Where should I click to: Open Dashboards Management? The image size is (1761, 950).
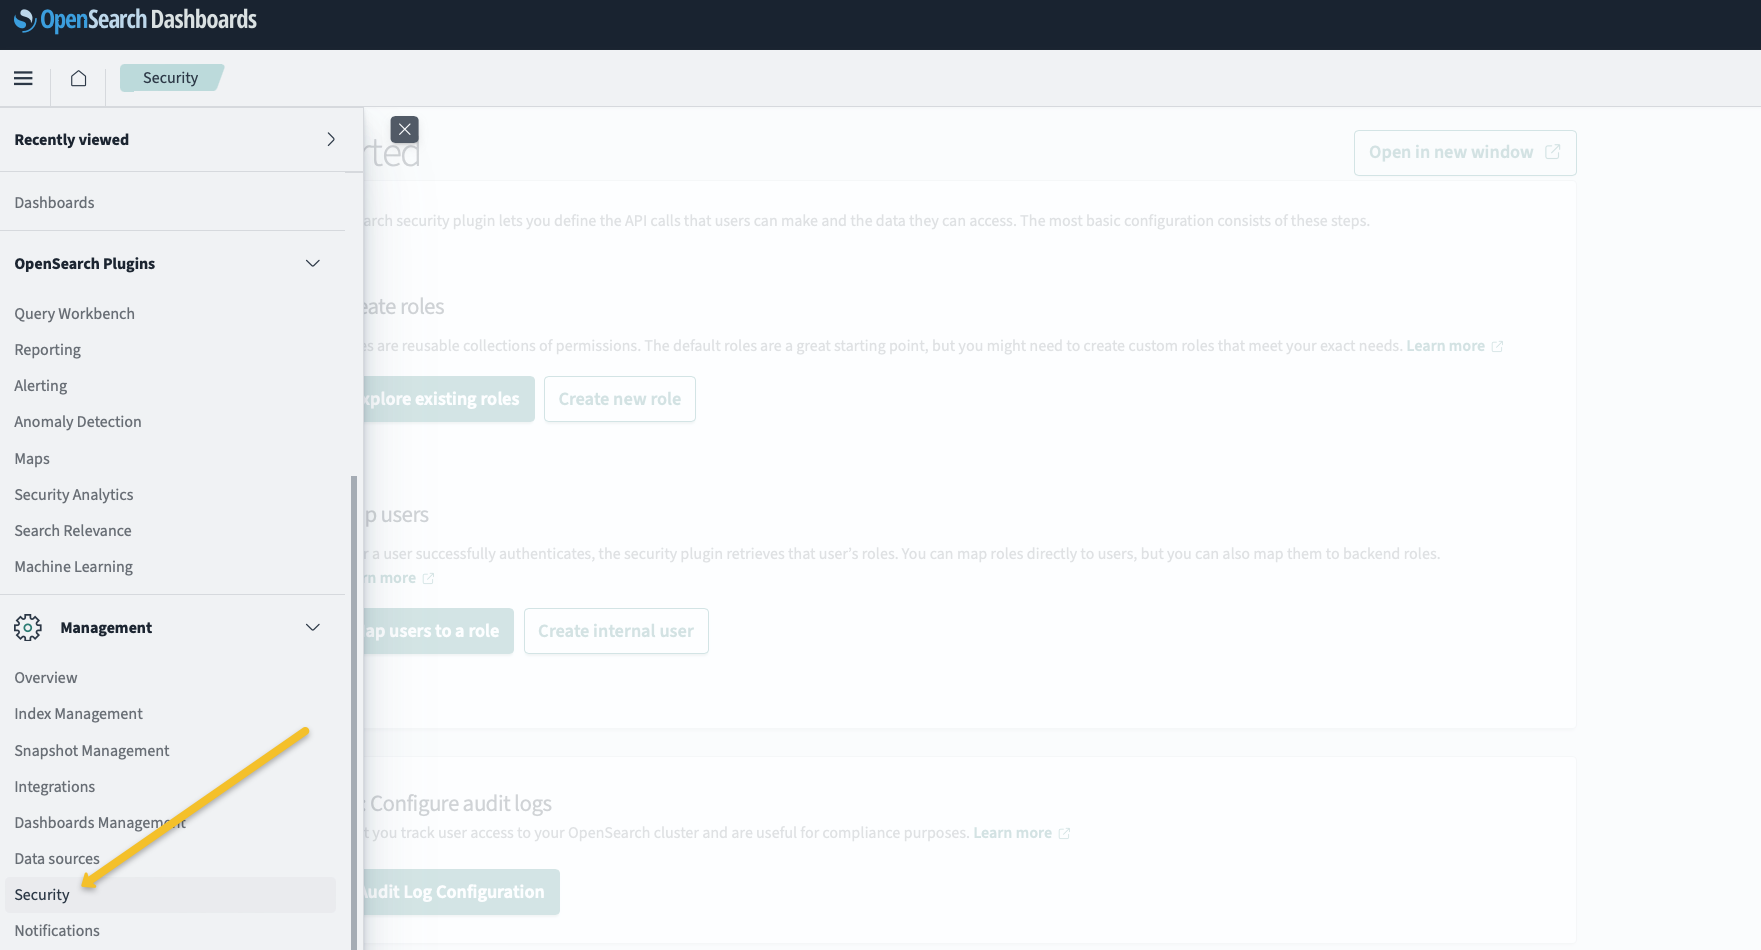tap(100, 822)
